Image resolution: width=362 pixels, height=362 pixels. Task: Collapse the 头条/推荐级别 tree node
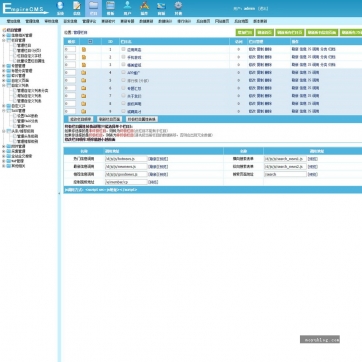(4, 131)
